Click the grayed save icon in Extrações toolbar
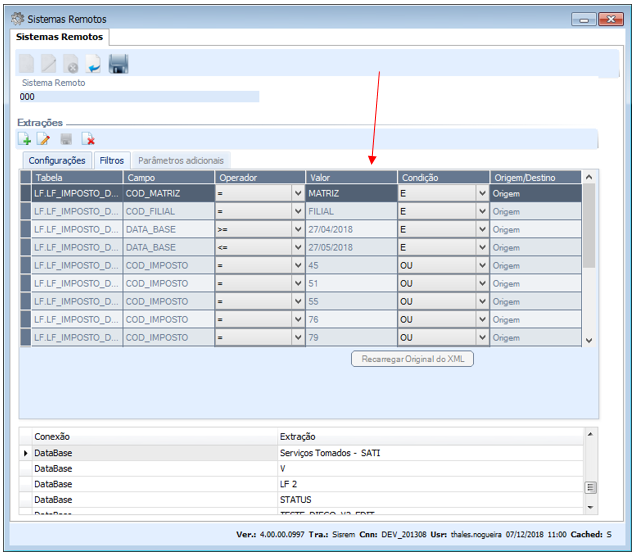The image size is (637, 555). 66,139
